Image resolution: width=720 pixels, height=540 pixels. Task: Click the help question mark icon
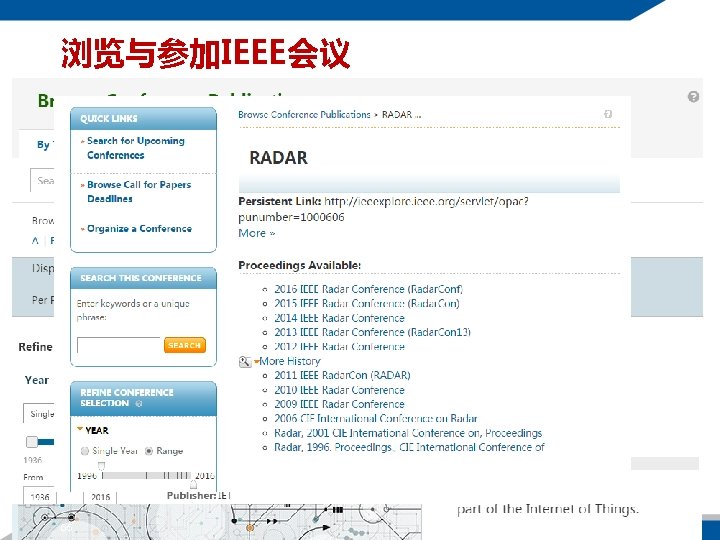coord(693,97)
